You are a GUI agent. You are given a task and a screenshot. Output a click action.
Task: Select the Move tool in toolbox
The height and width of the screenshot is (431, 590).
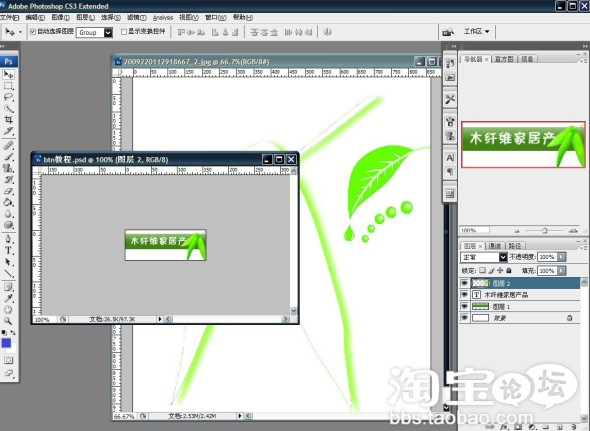tap(8, 75)
